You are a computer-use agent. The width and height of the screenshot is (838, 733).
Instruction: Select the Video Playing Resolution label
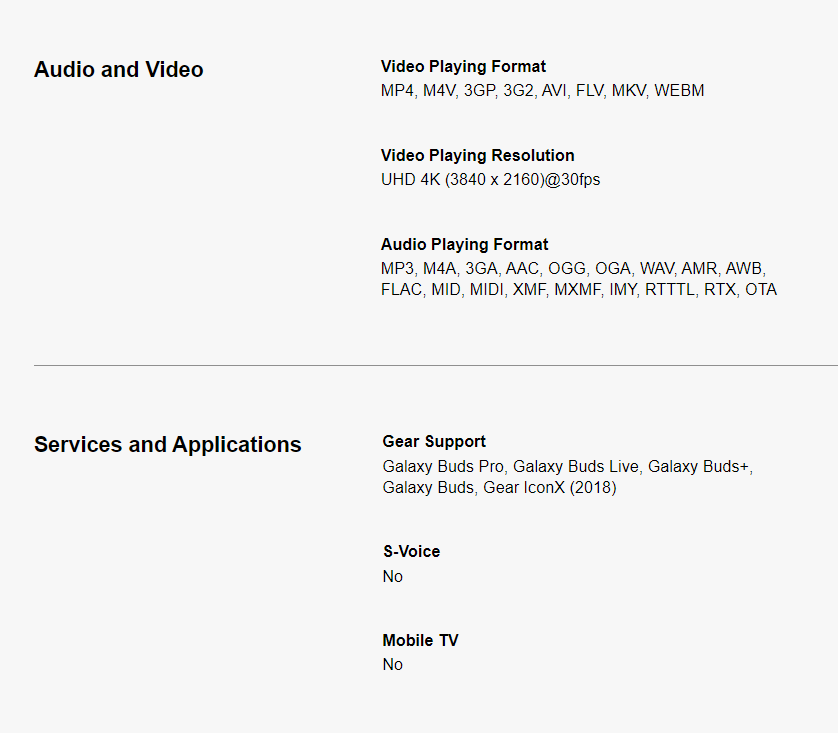point(477,156)
